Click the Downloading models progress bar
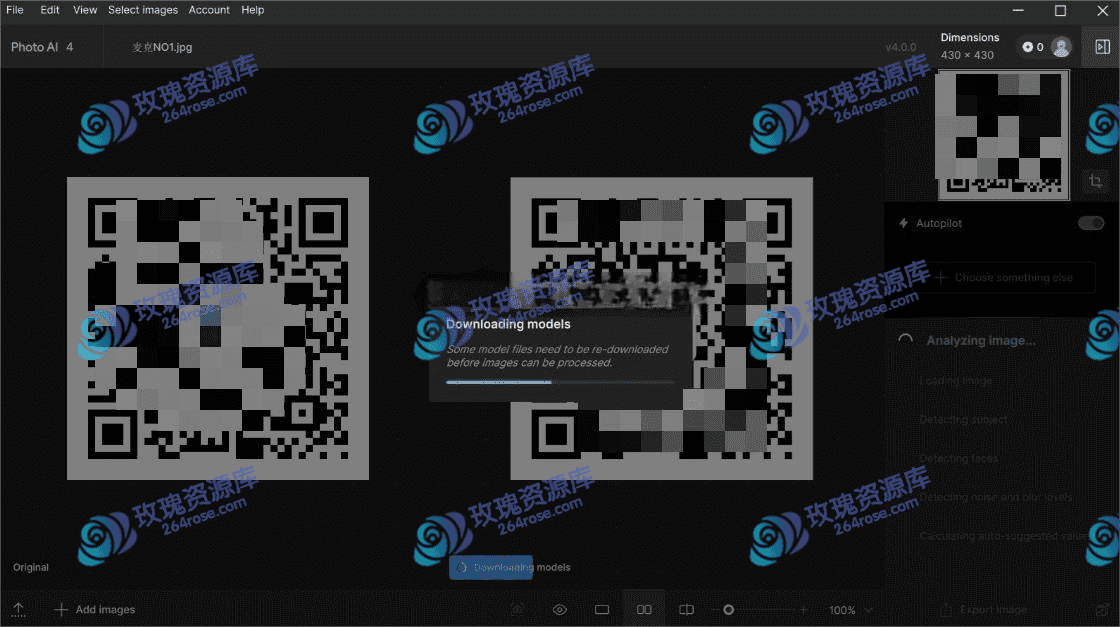 point(560,383)
